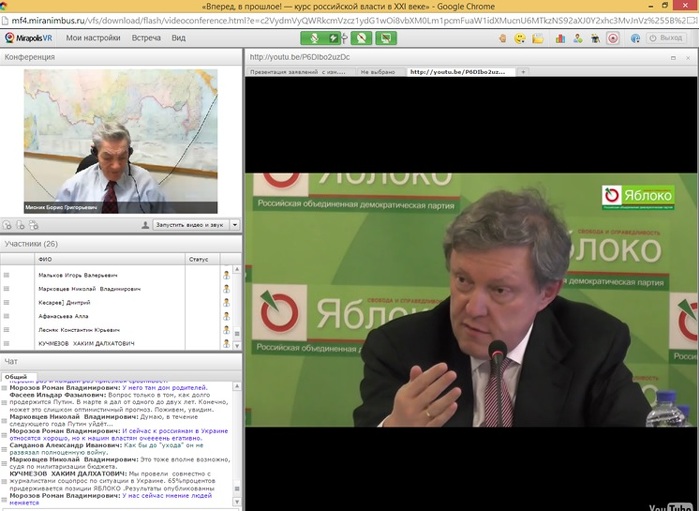Click user status icon for Кесарев] Дмитрий
700x511 pixels.
coord(226,303)
